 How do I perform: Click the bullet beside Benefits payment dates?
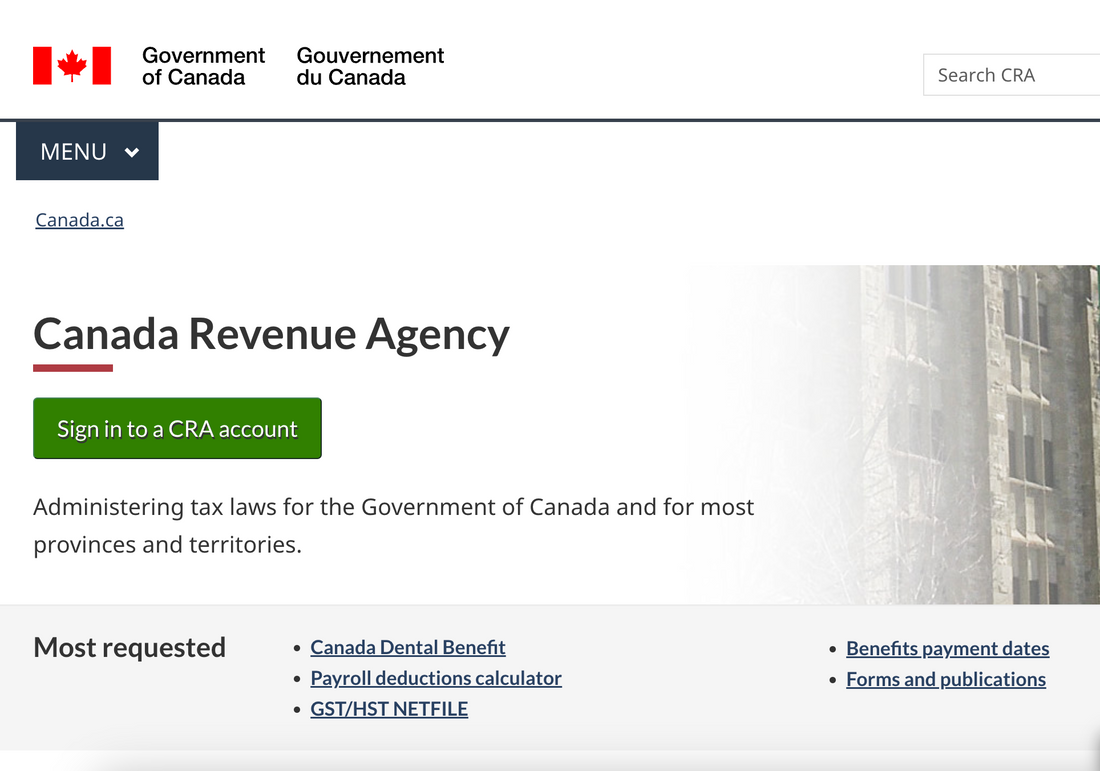833,649
